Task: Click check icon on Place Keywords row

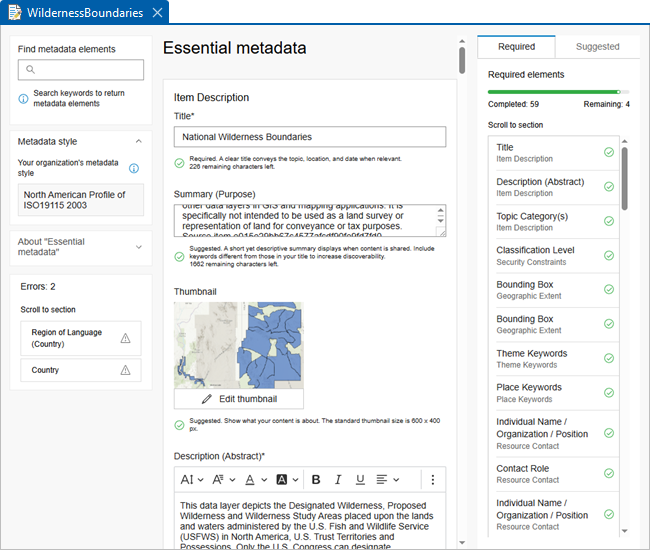Action: point(609,393)
